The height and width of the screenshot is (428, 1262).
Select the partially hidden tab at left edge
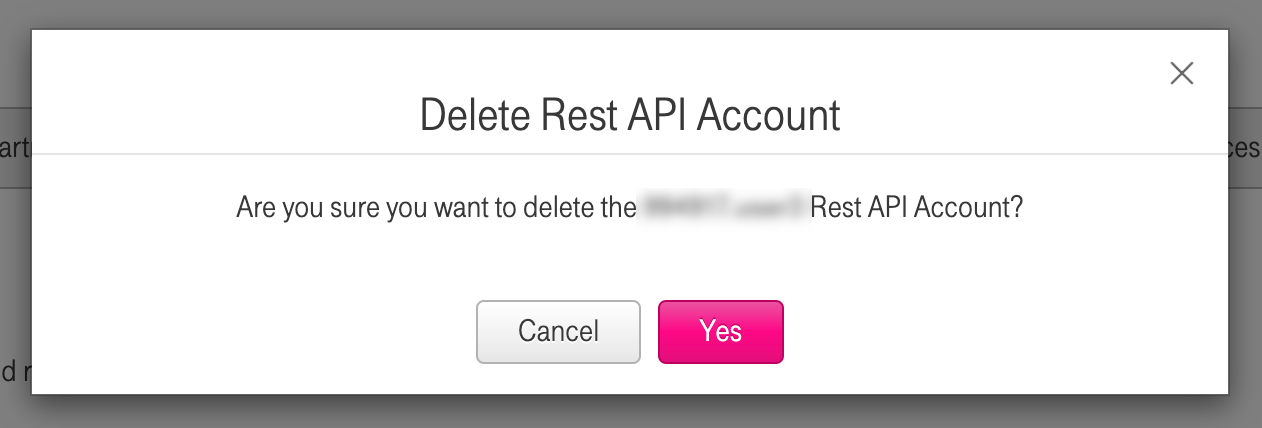point(14,148)
